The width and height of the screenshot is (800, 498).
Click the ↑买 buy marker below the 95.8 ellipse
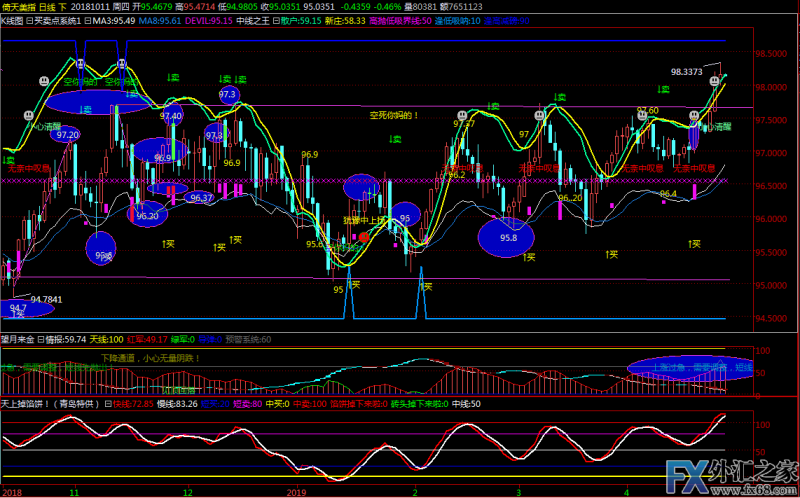click(x=530, y=257)
